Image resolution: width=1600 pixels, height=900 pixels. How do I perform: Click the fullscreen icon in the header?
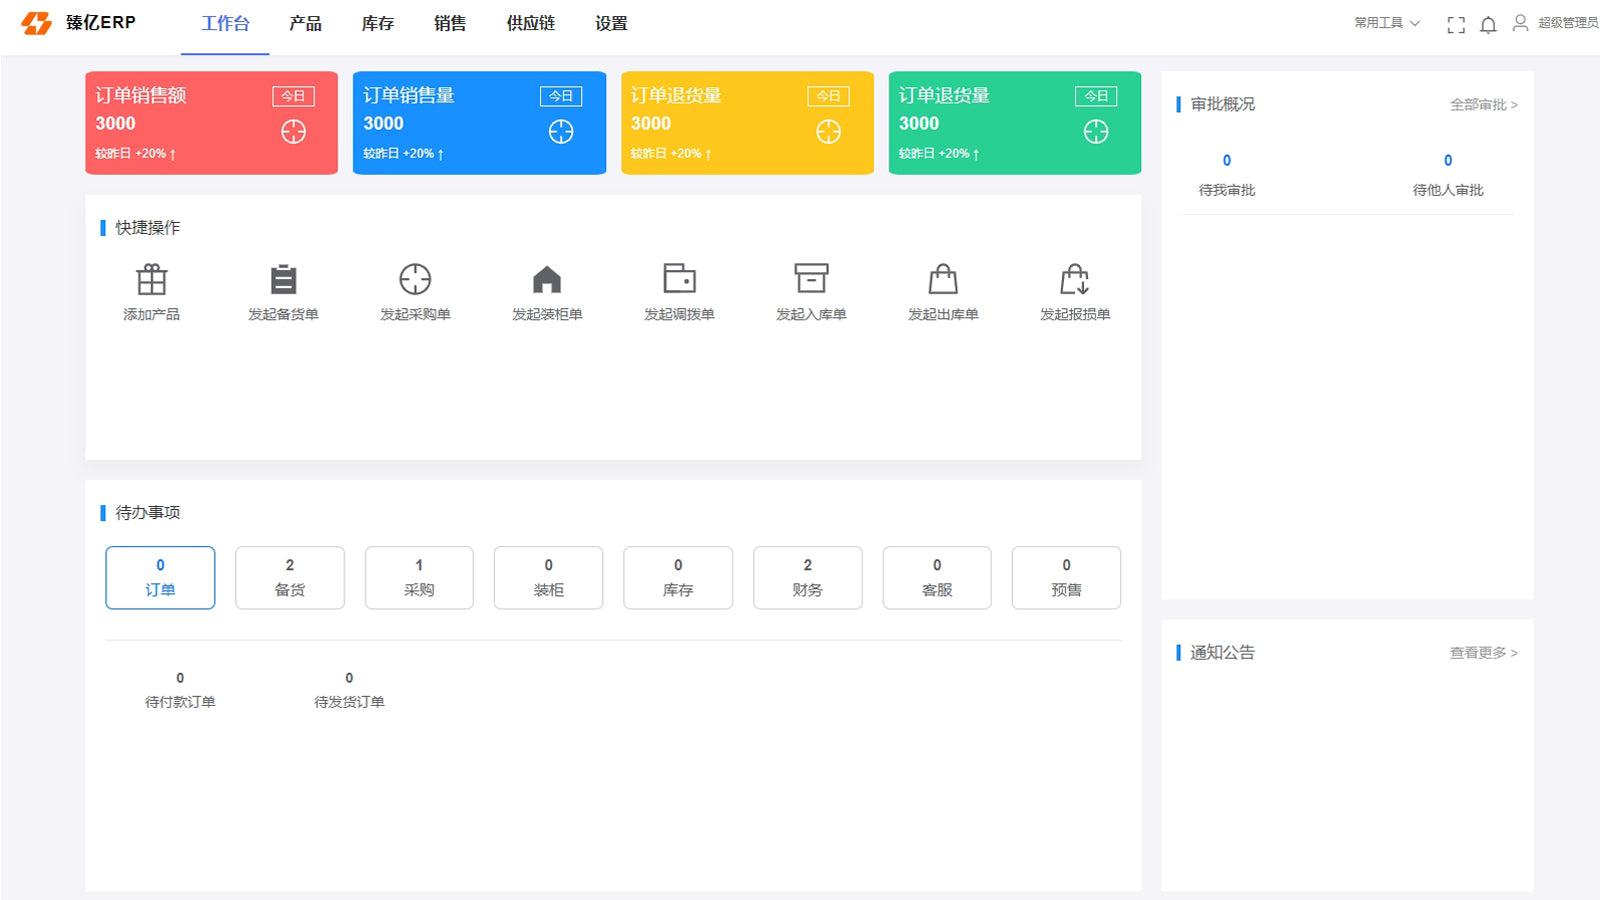pyautogui.click(x=1455, y=24)
